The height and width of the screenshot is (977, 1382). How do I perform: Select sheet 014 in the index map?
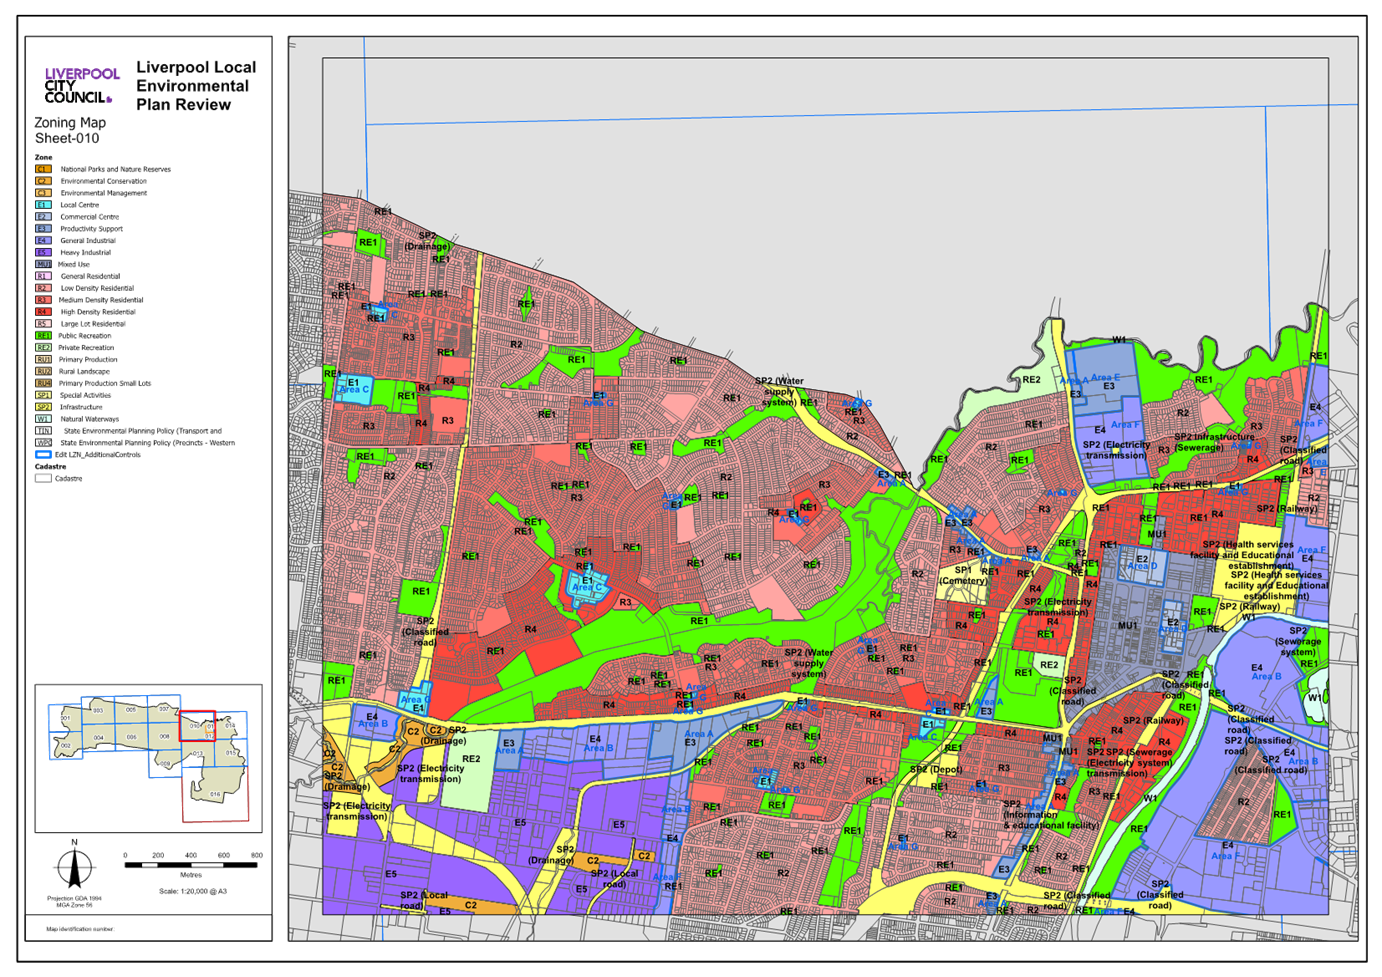[230, 726]
